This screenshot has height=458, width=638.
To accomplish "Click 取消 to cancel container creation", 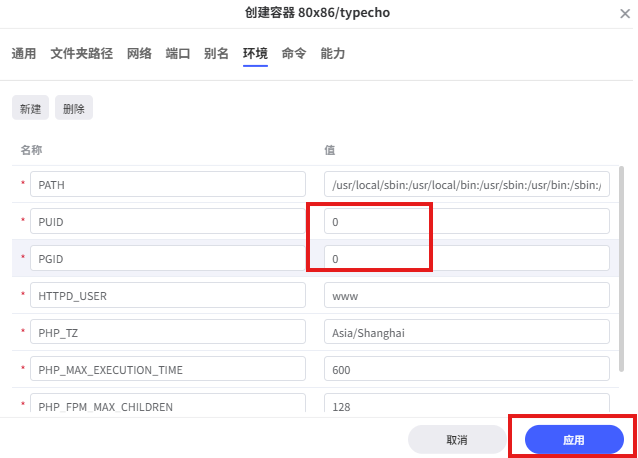I will 457,440.
